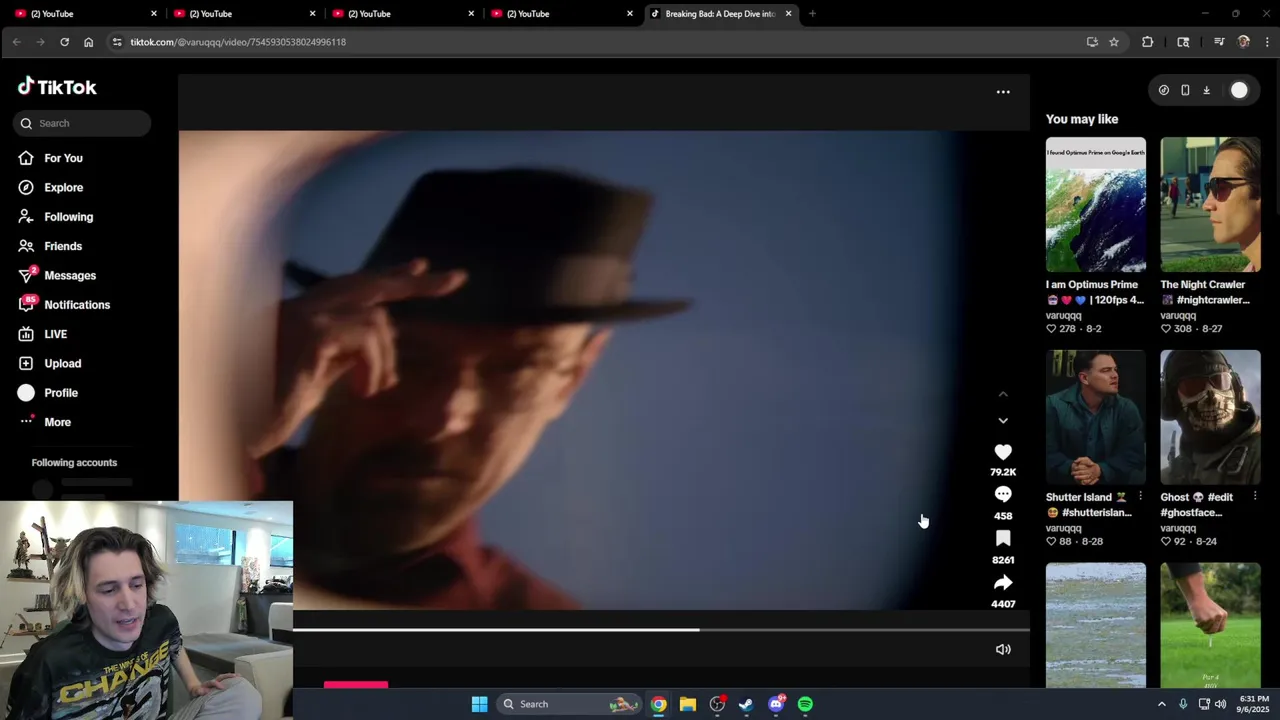Open the get app phone icon

pyautogui.click(x=1185, y=90)
